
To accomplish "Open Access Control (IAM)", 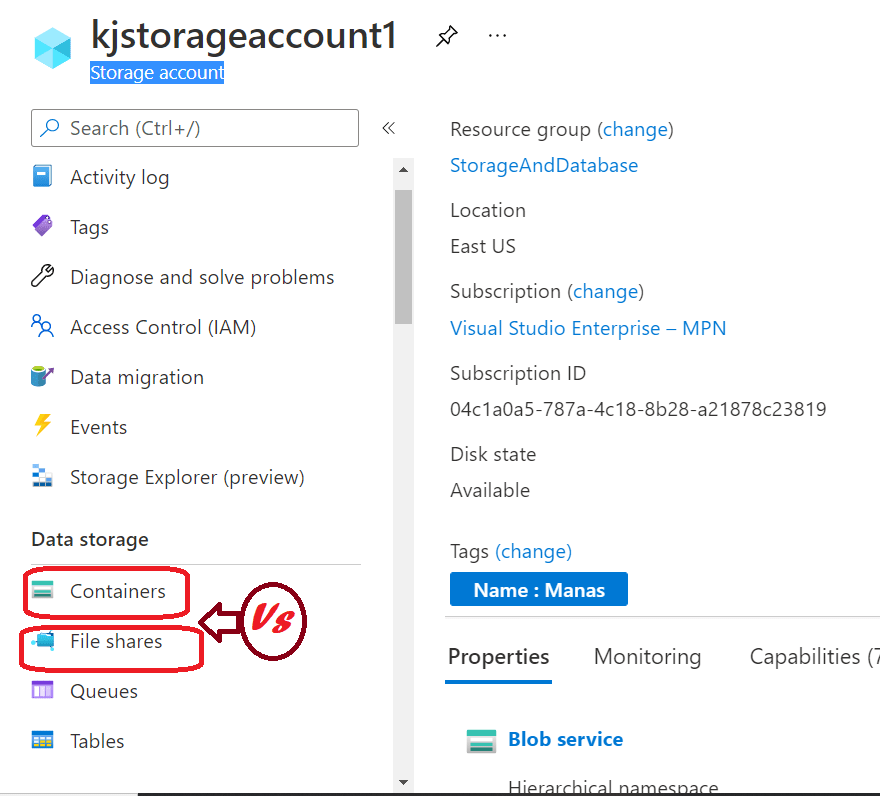I will [x=163, y=327].
